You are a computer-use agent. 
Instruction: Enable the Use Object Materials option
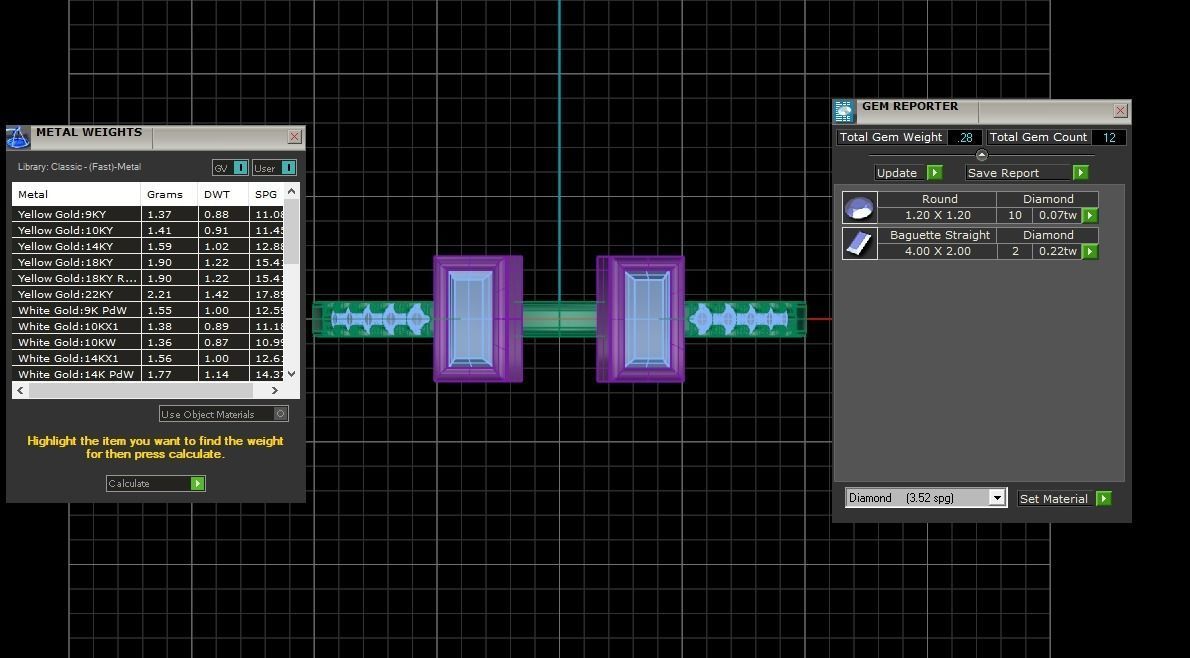point(280,414)
